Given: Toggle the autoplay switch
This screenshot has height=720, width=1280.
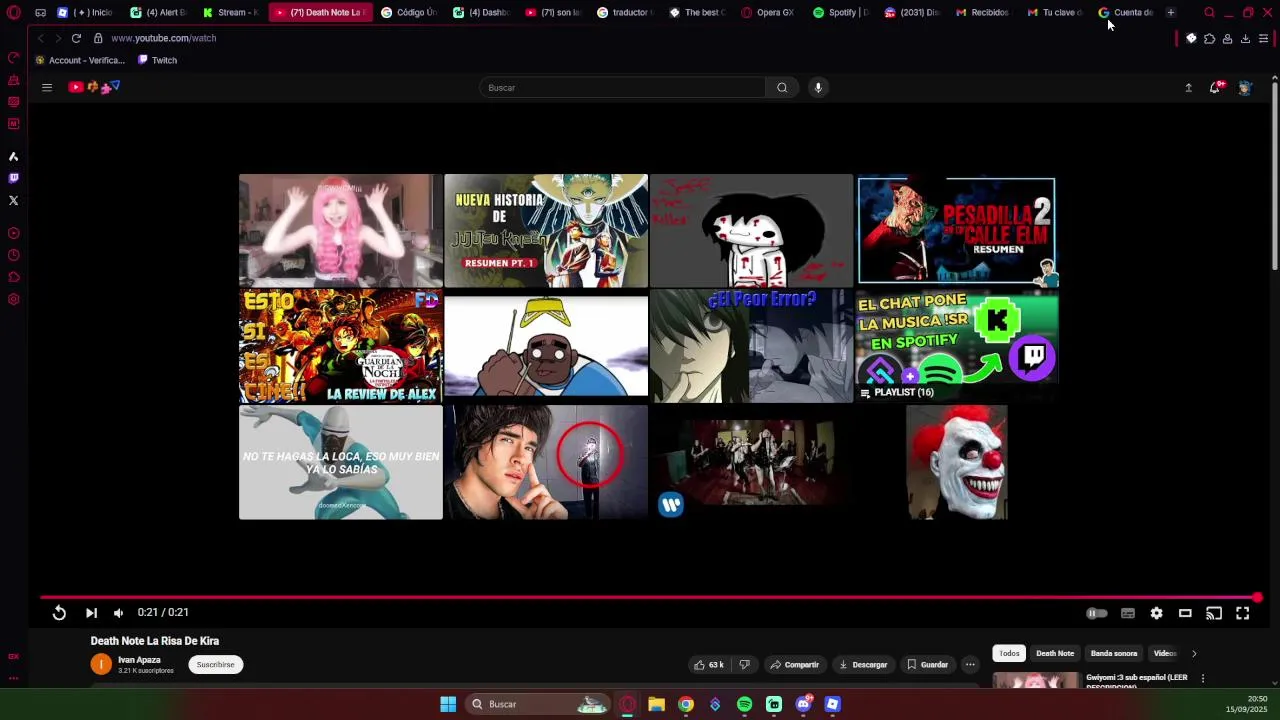Looking at the screenshot, I should [1097, 613].
